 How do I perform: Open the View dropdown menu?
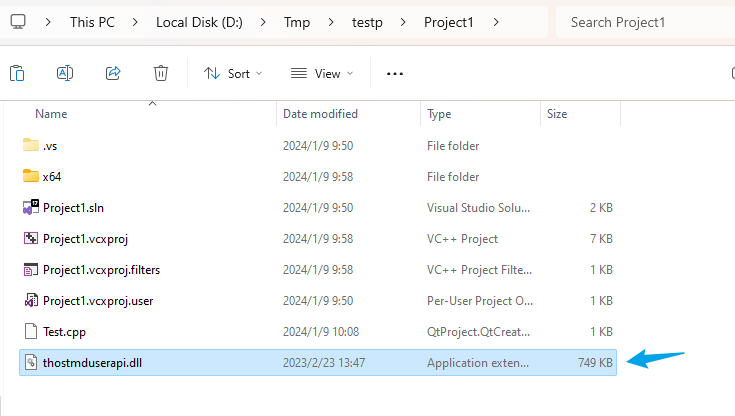(x=322, y=74)
